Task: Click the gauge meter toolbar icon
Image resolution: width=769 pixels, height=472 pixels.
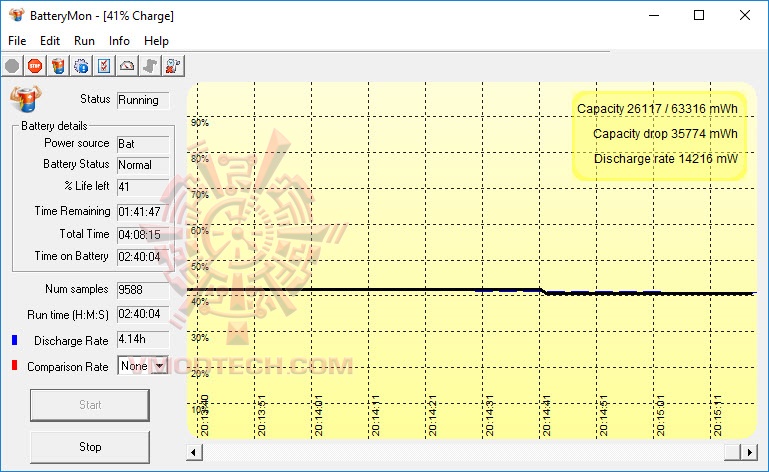Action: tap(127, 66)
